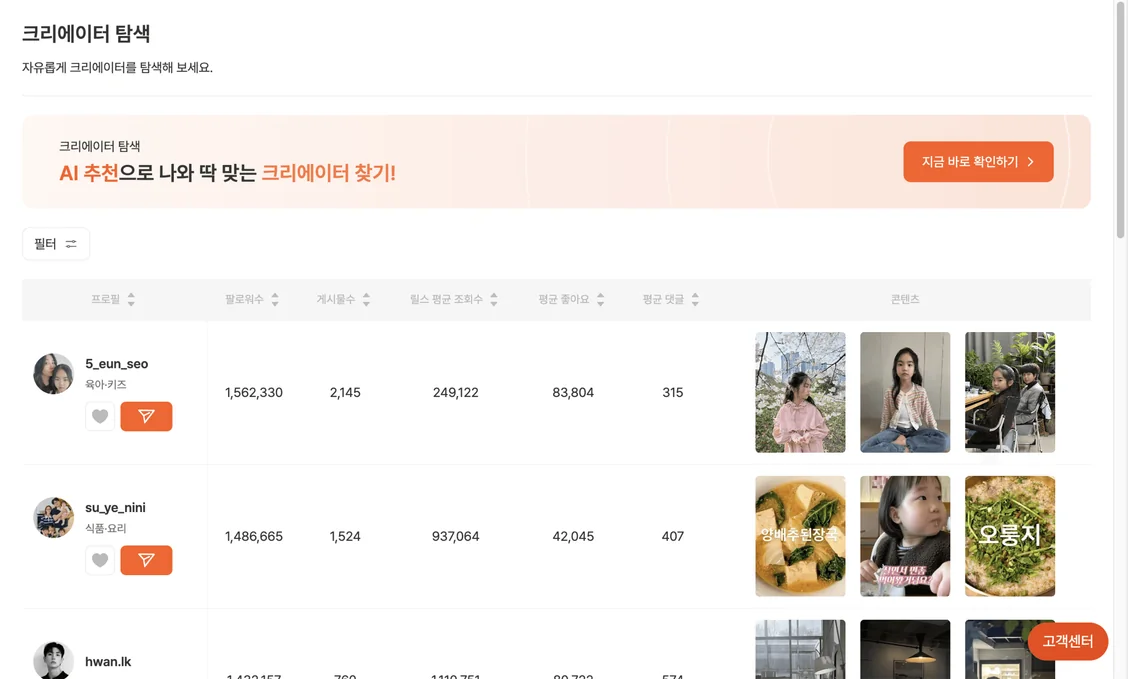Screen dimensions: 1128x679
Task: Favorite su_ye_nini with heart icon
Action: [100, 560]
